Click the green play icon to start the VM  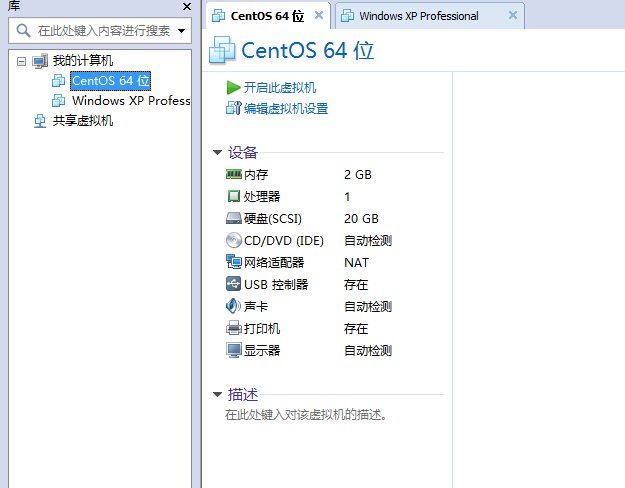(233, 88)
